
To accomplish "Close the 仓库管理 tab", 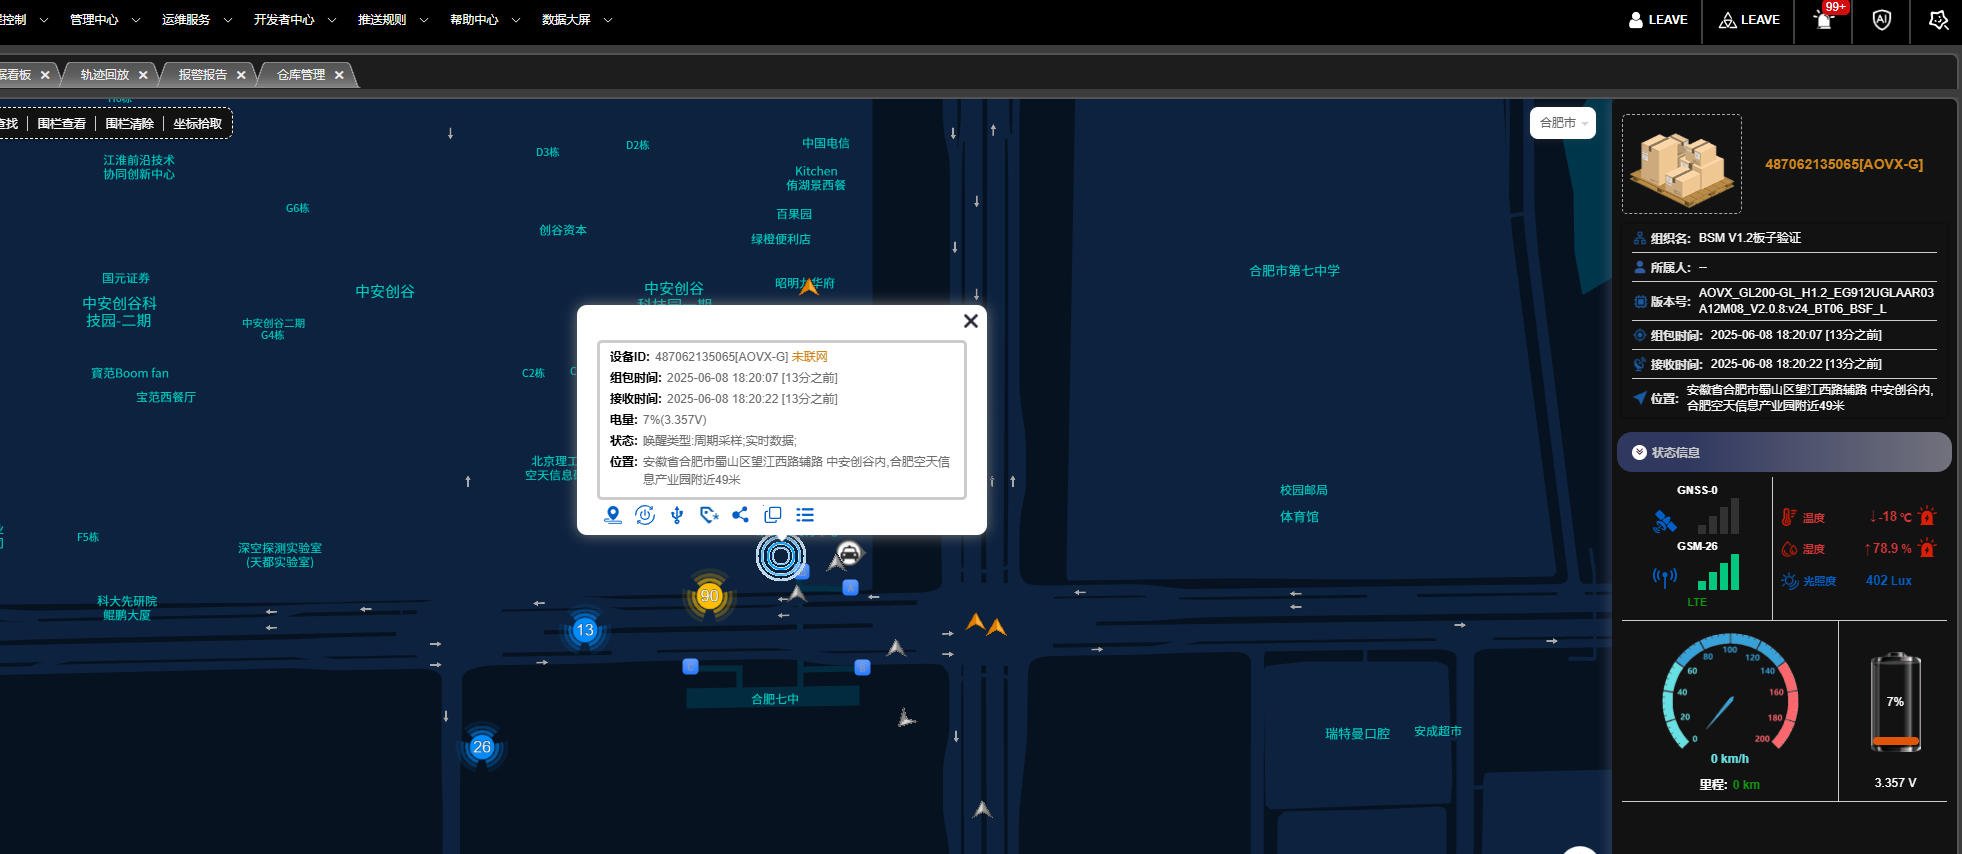I will coord(339,75).
